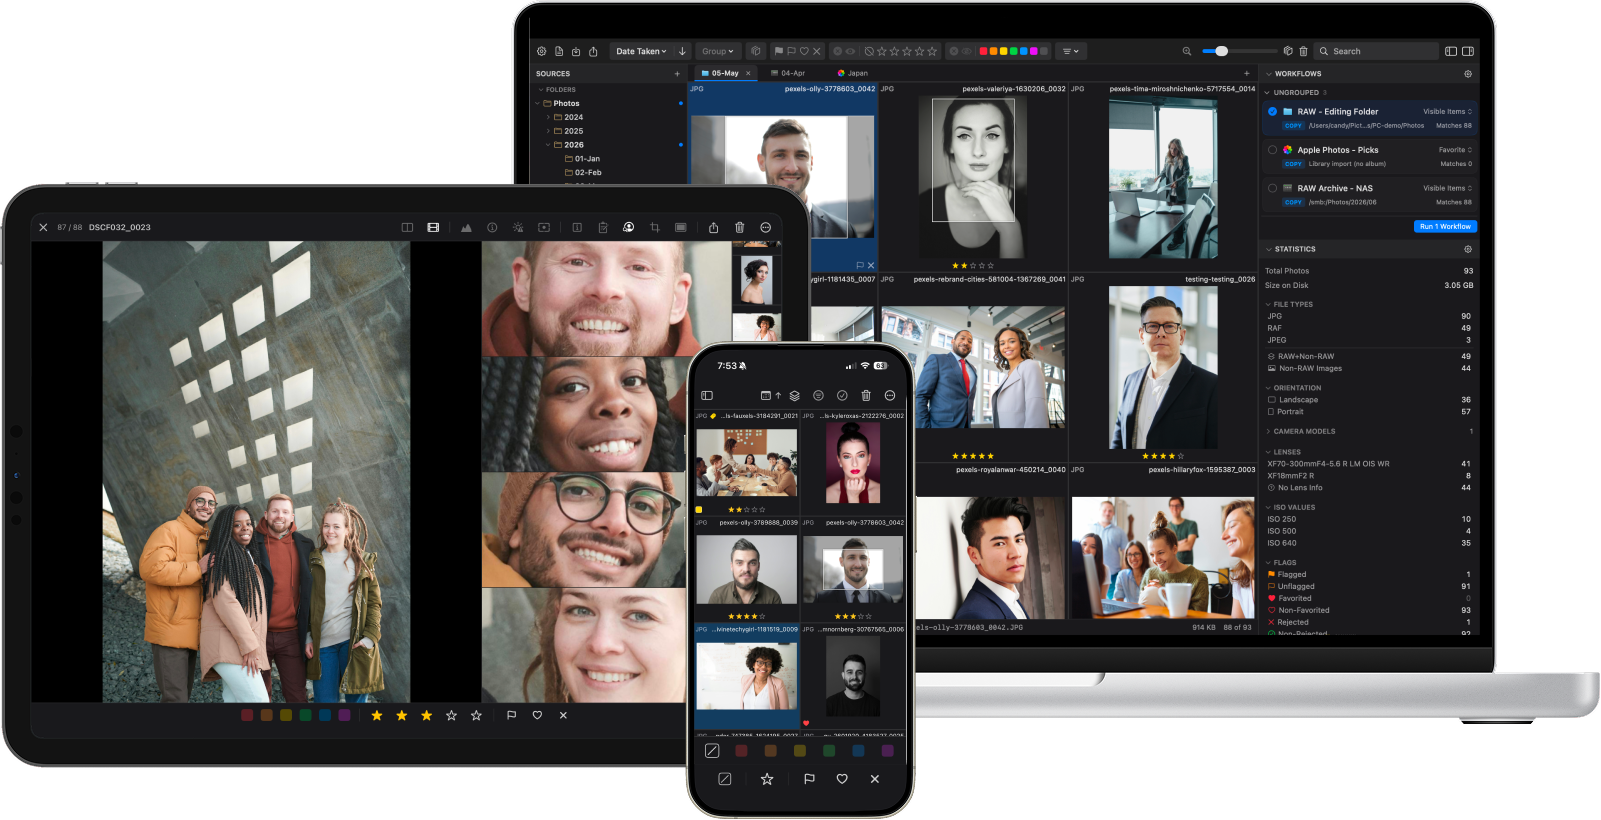Select RAW Archive - NAS workflow radio
Screen dimensions: 1601x820
tap(1272, 188)
